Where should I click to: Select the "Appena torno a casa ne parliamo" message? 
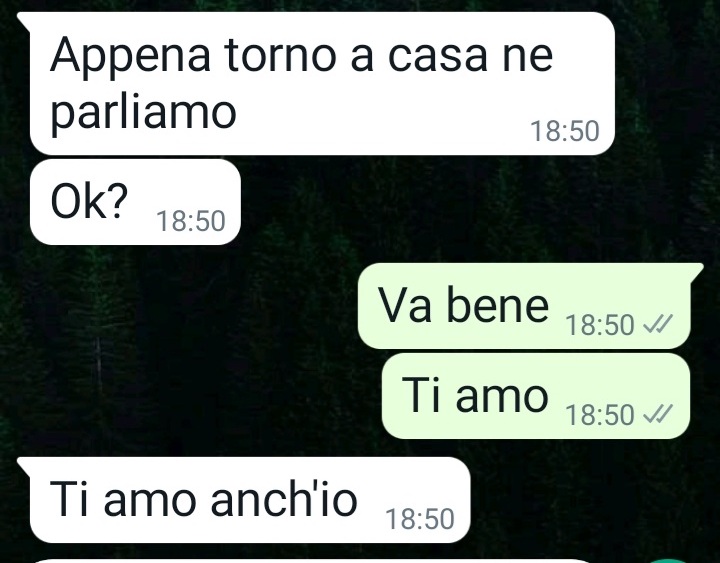tap(322, 84)
